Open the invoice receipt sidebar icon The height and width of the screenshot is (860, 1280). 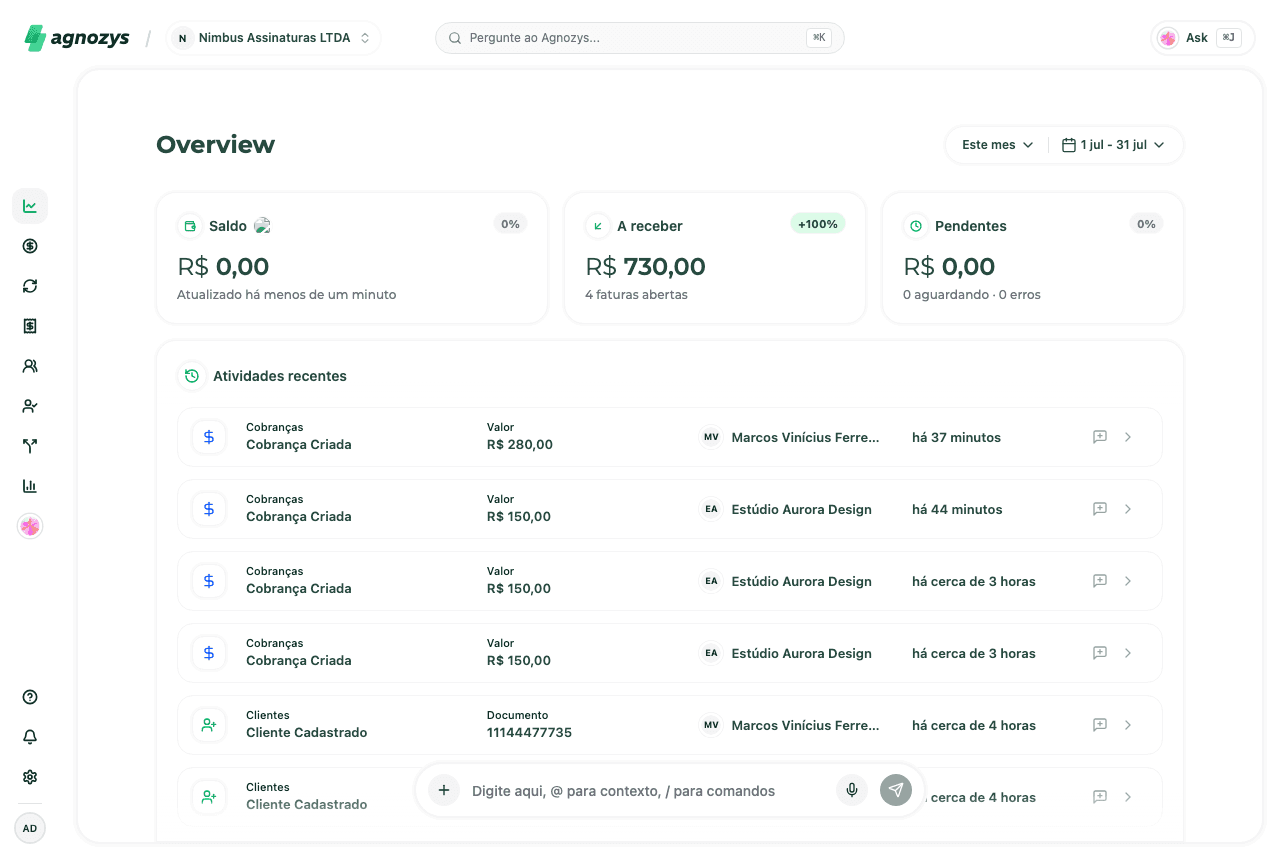point(30,326)
